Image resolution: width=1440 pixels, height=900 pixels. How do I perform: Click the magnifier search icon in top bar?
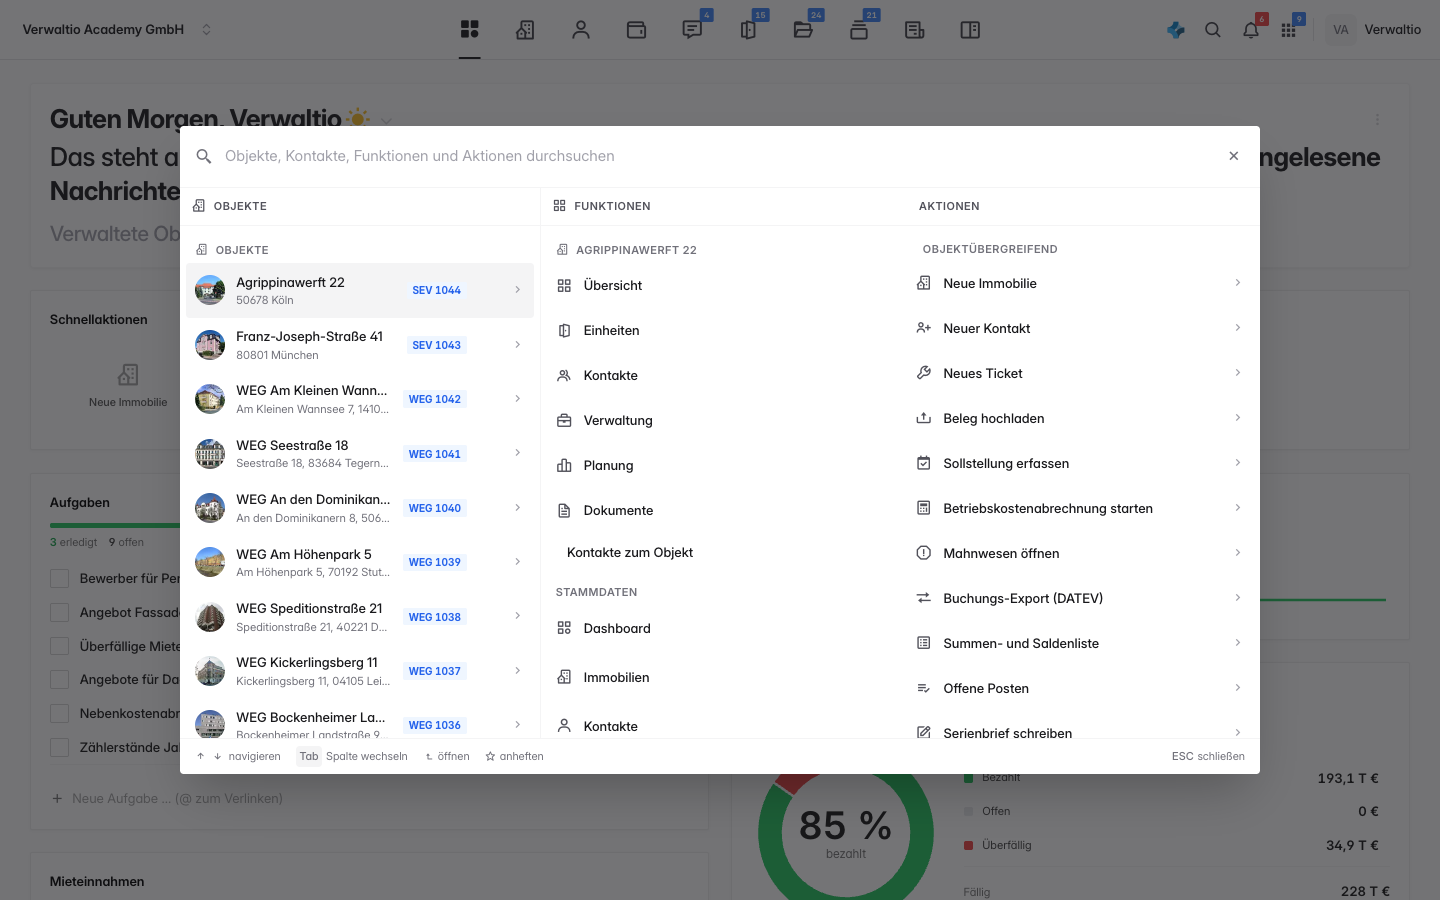pyautogui.click(x=1213, y=30)
